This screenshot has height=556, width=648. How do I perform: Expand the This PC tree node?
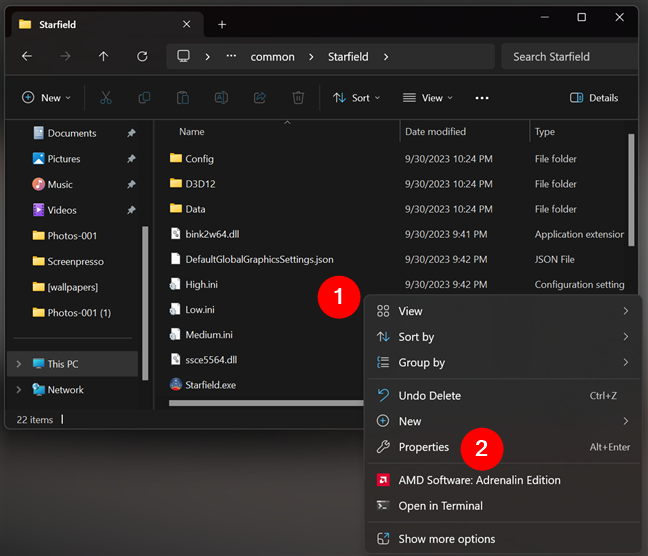(18, 364)
